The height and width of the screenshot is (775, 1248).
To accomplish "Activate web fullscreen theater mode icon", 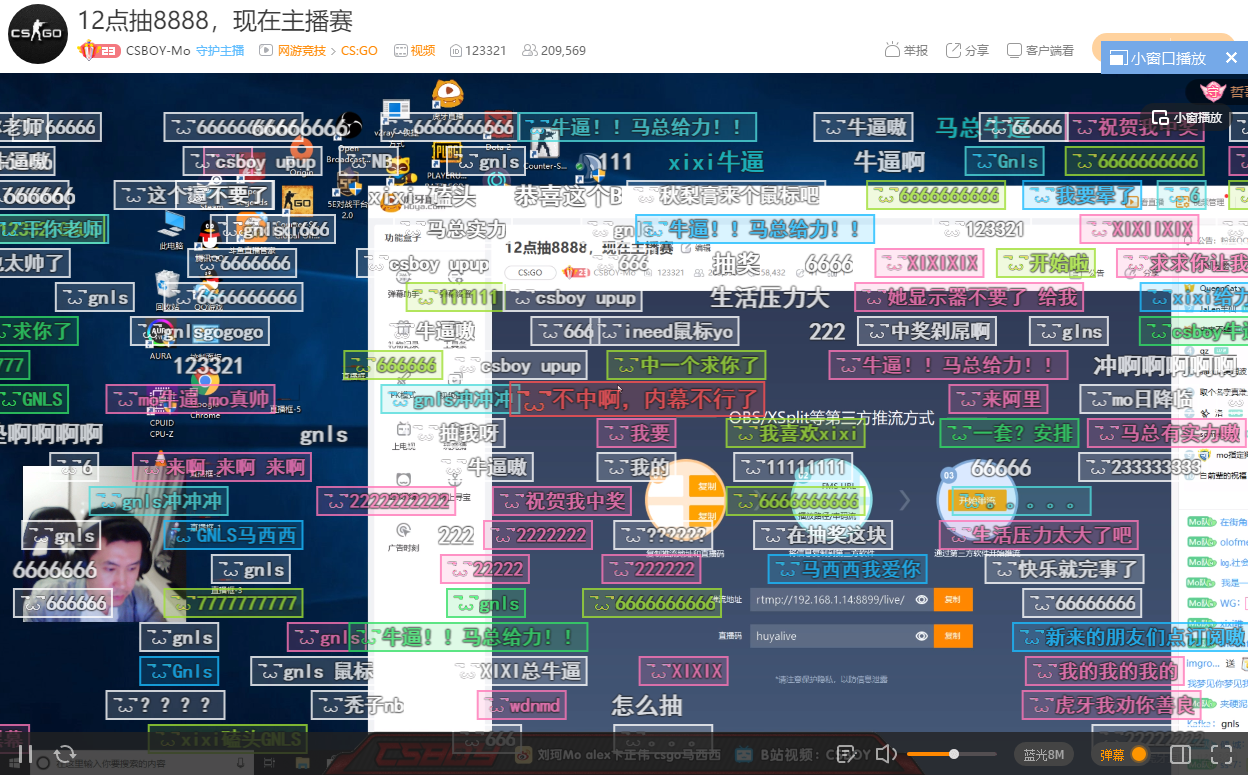I will point(1180,753).
